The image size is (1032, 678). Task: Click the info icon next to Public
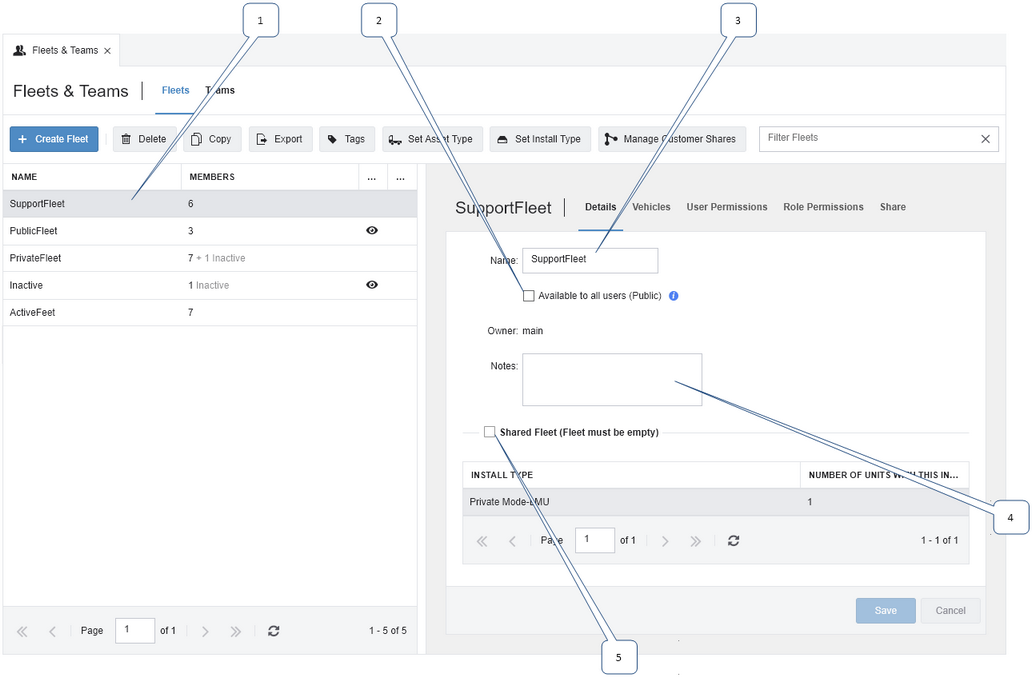coord(673,296)
